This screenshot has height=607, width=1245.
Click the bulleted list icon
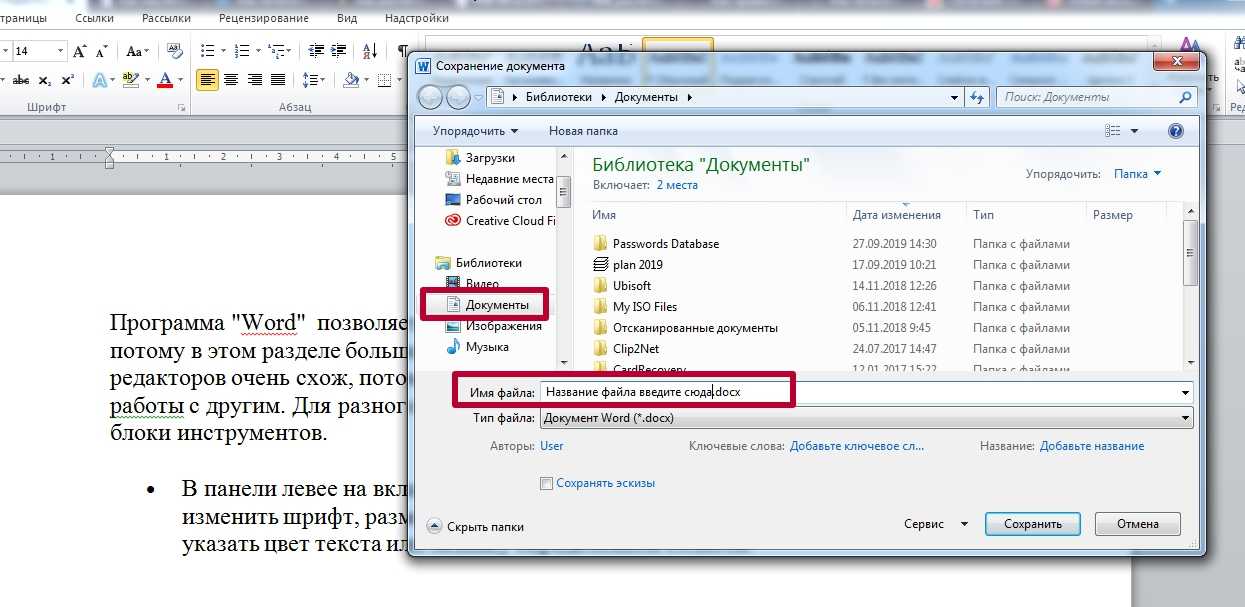coord(208,51)
